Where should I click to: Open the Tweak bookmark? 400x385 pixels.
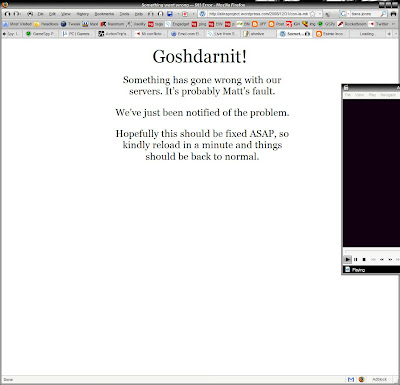(x=71, y=24)
